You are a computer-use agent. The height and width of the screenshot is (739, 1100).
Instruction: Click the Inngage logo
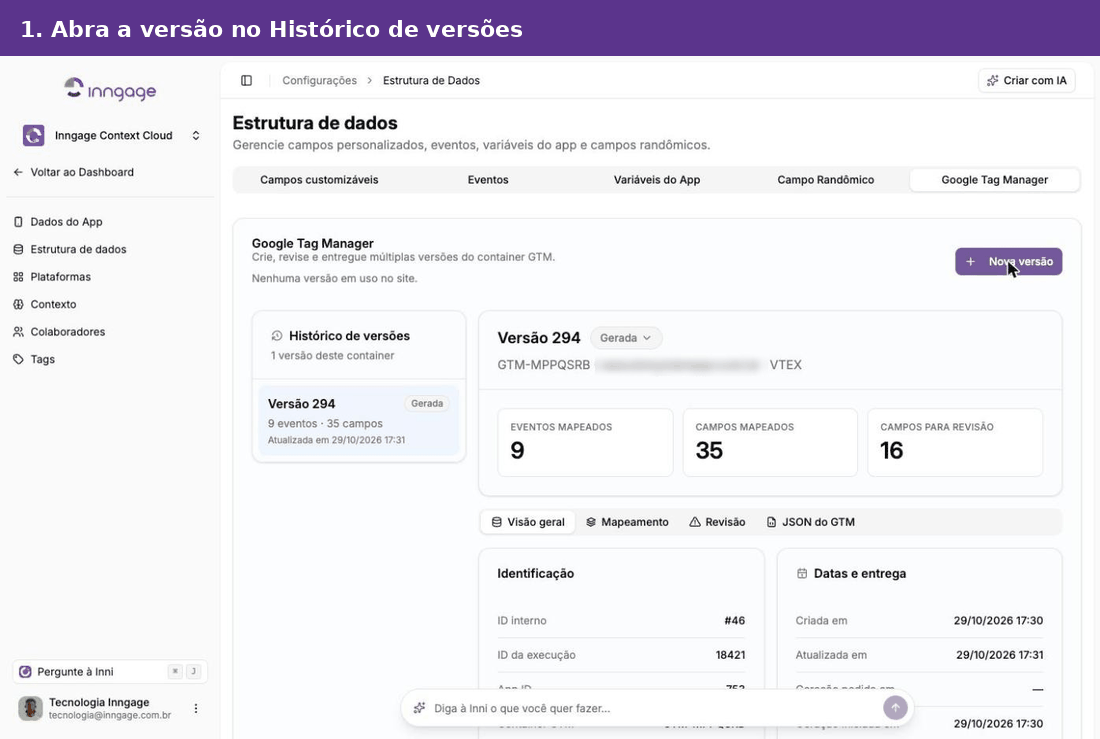point(110,90)
